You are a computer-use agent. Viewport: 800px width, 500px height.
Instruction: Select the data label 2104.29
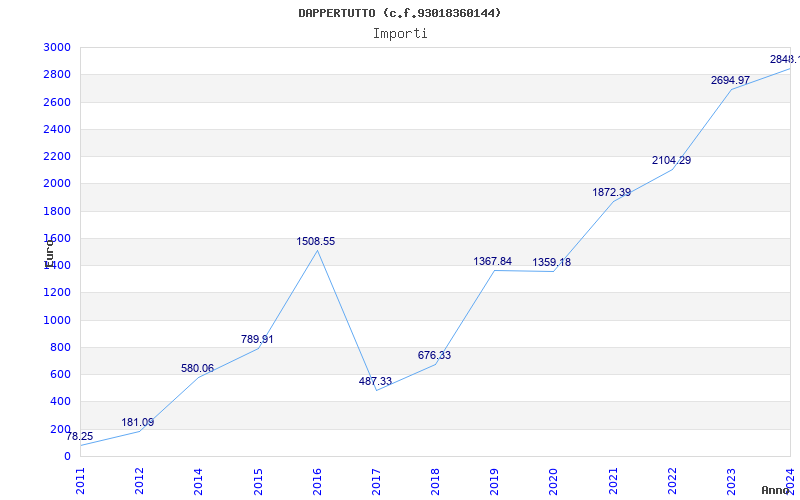click(671, 160)
